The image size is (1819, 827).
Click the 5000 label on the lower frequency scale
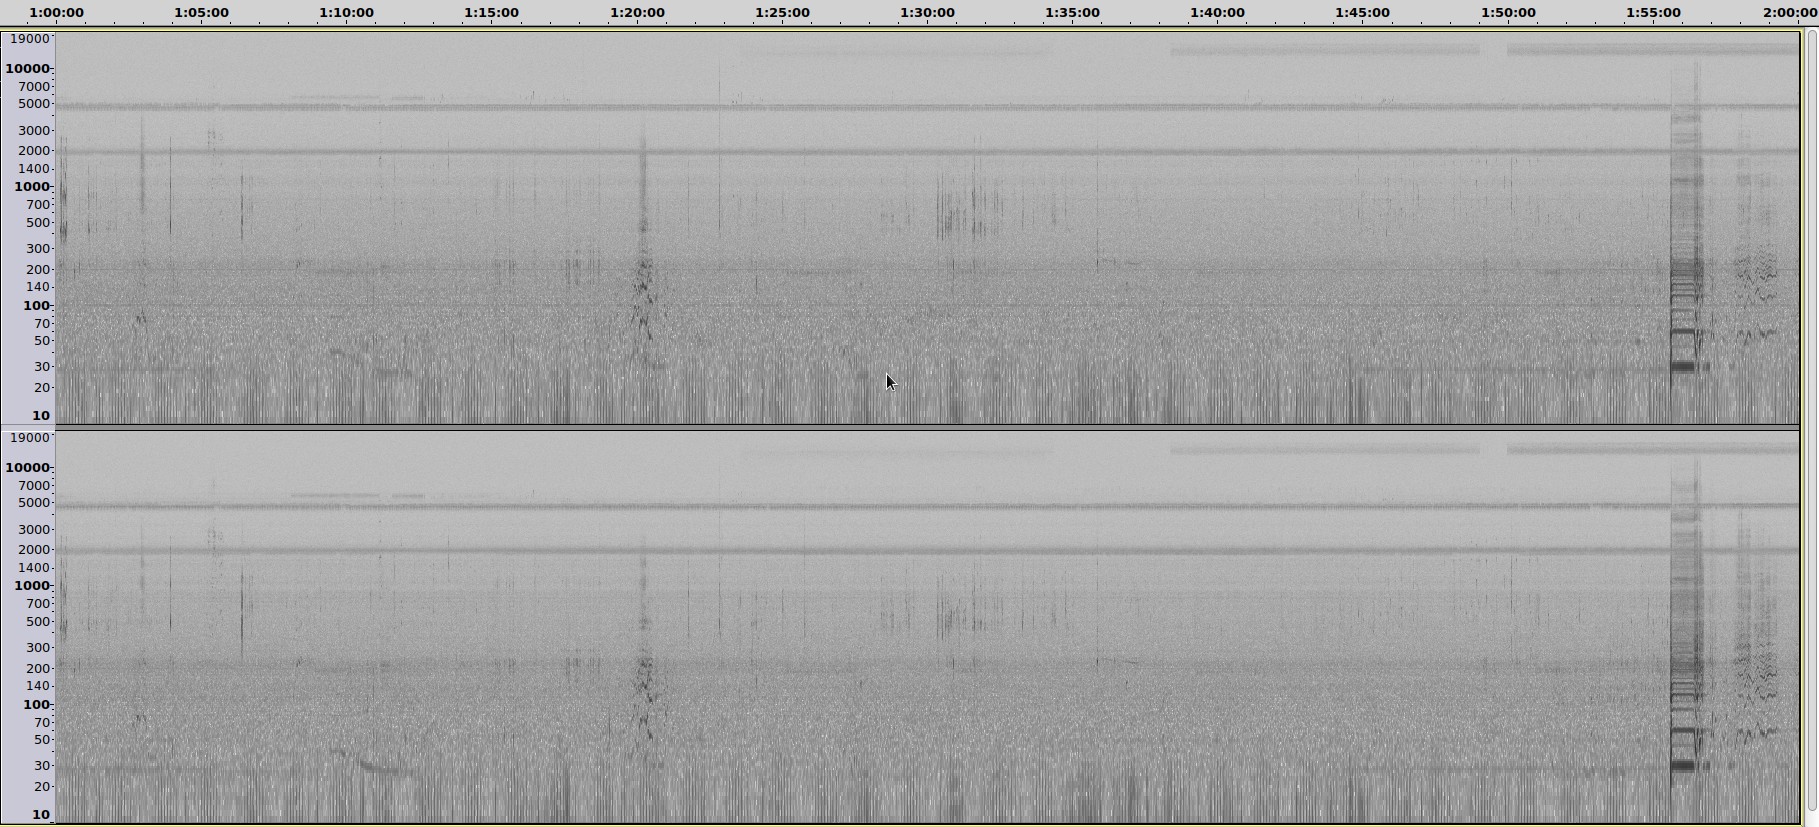(34, 503)
